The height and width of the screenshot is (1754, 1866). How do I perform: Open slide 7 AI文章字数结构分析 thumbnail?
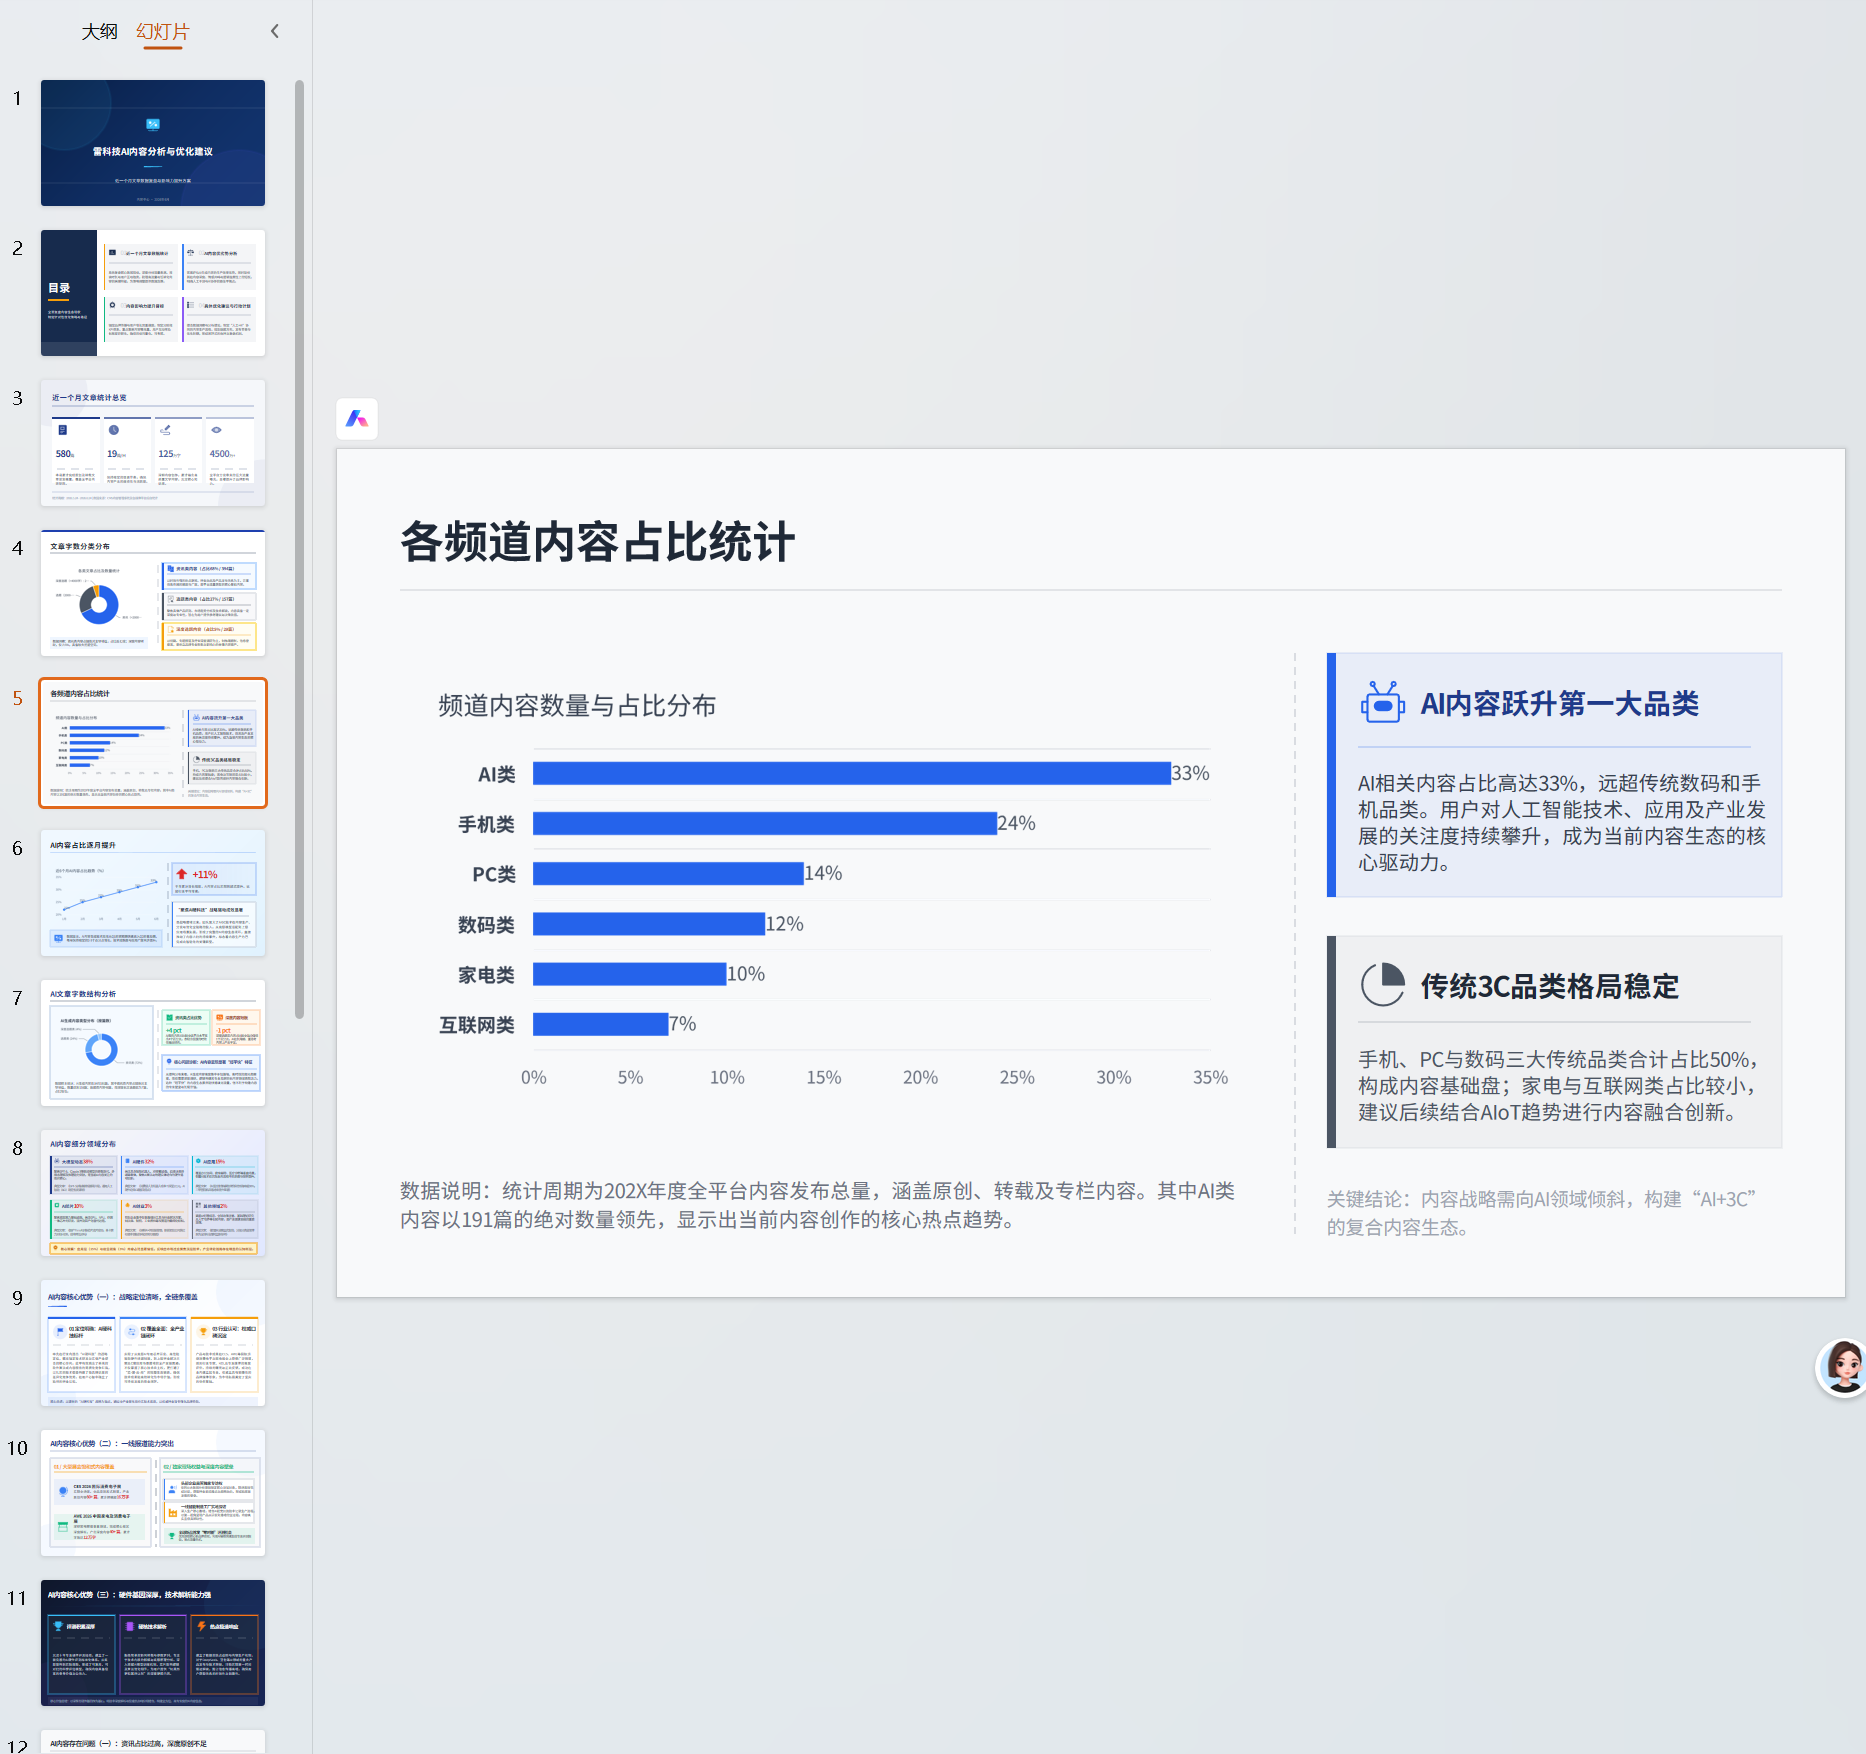[x=153, y=1043]
